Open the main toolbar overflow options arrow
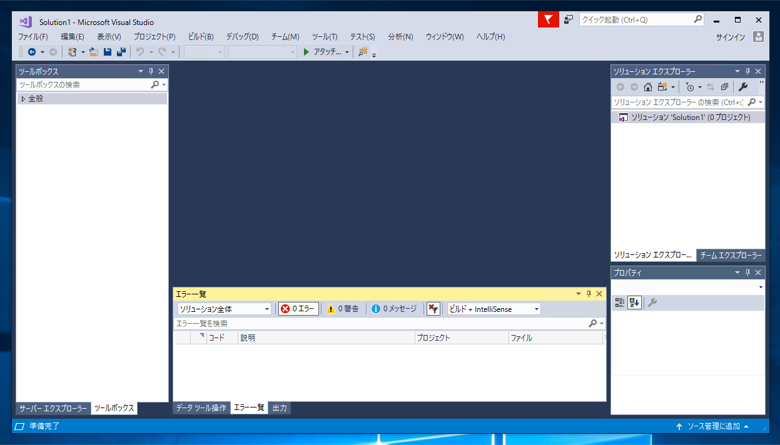 [x=374, y=54]
